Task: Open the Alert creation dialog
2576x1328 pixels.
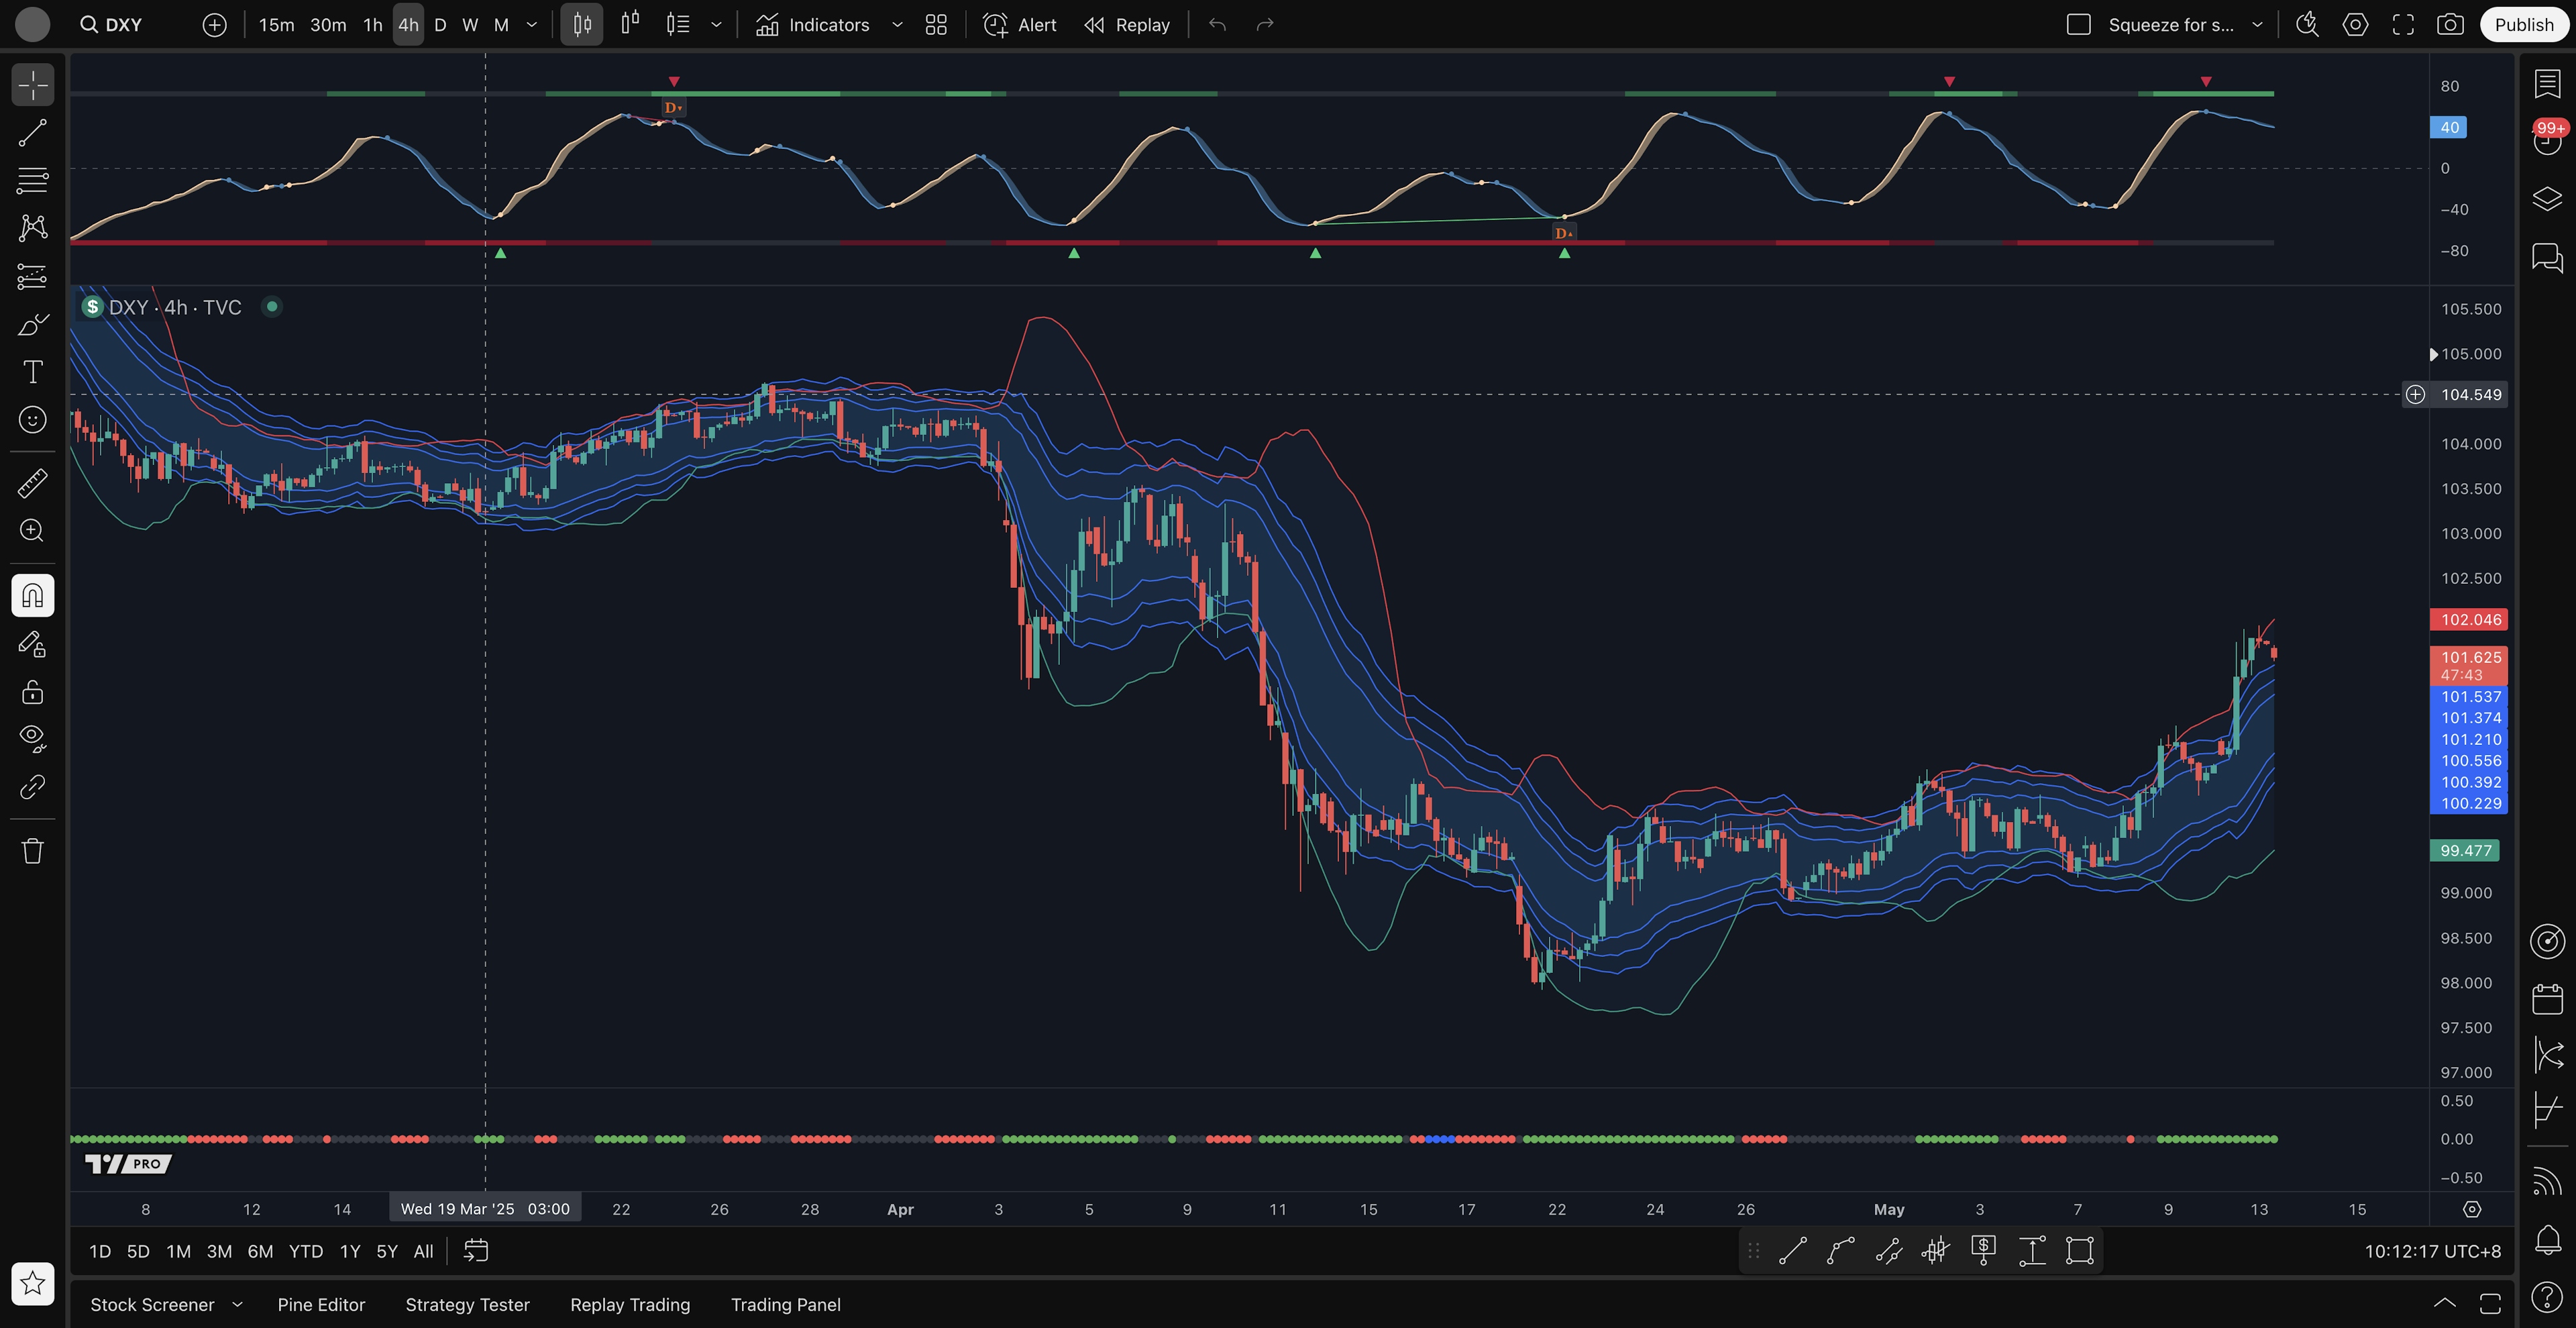Action: pos(1020,25)
